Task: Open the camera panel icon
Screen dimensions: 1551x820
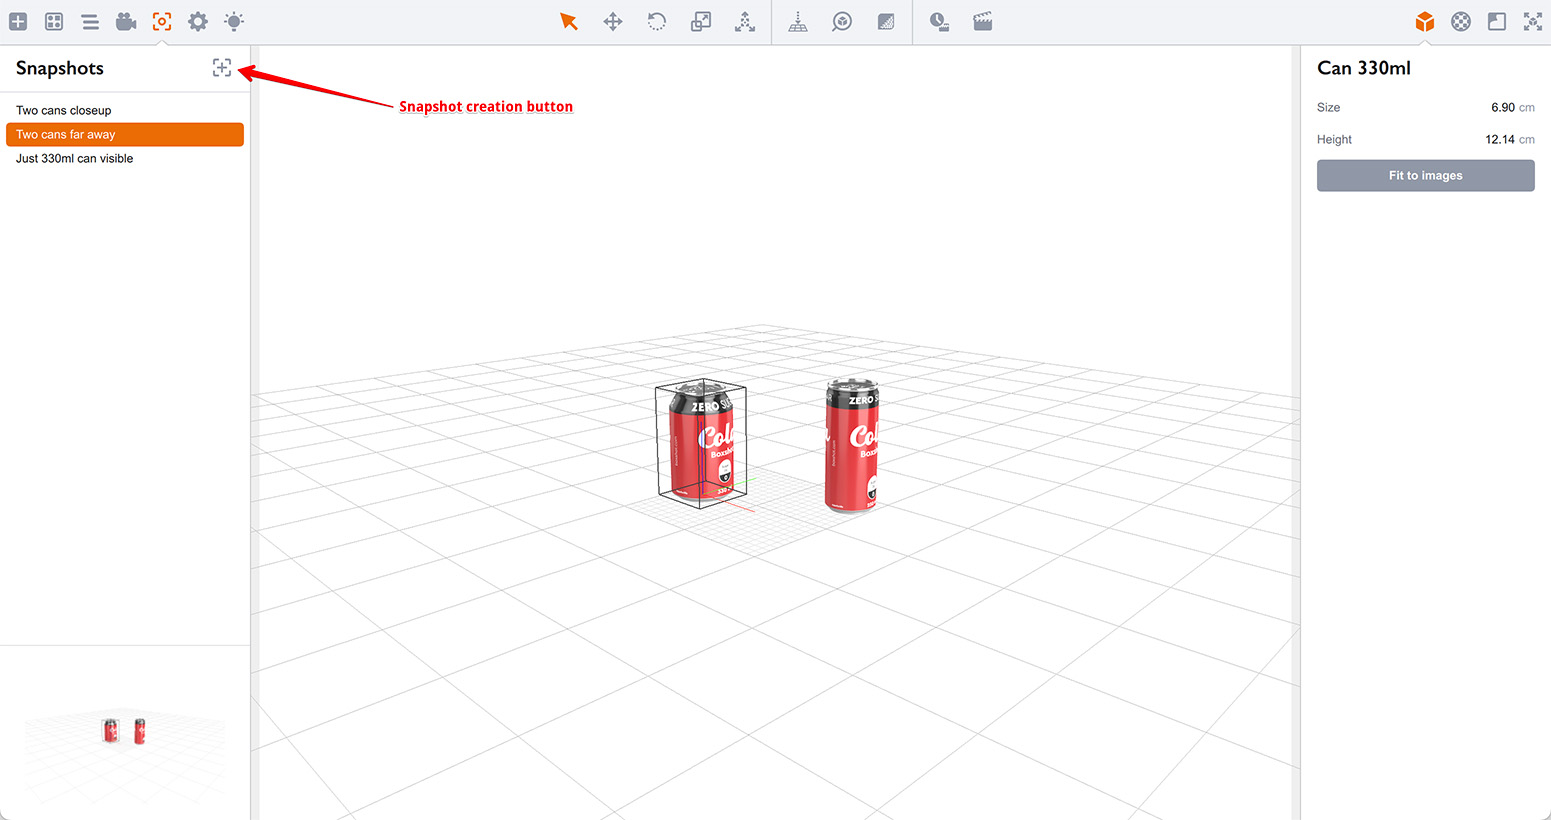Action: pos(126,22)
